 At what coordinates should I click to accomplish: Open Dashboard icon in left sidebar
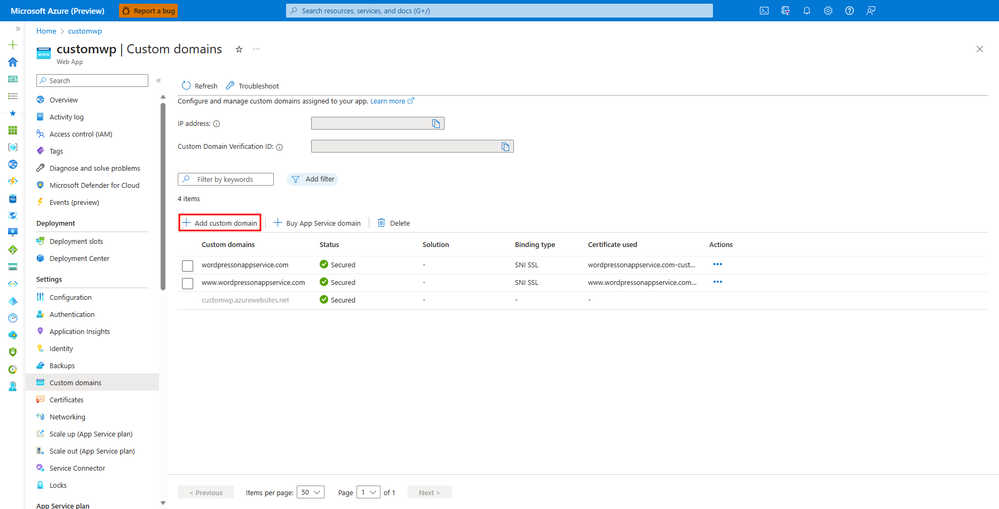pos(13,79)
